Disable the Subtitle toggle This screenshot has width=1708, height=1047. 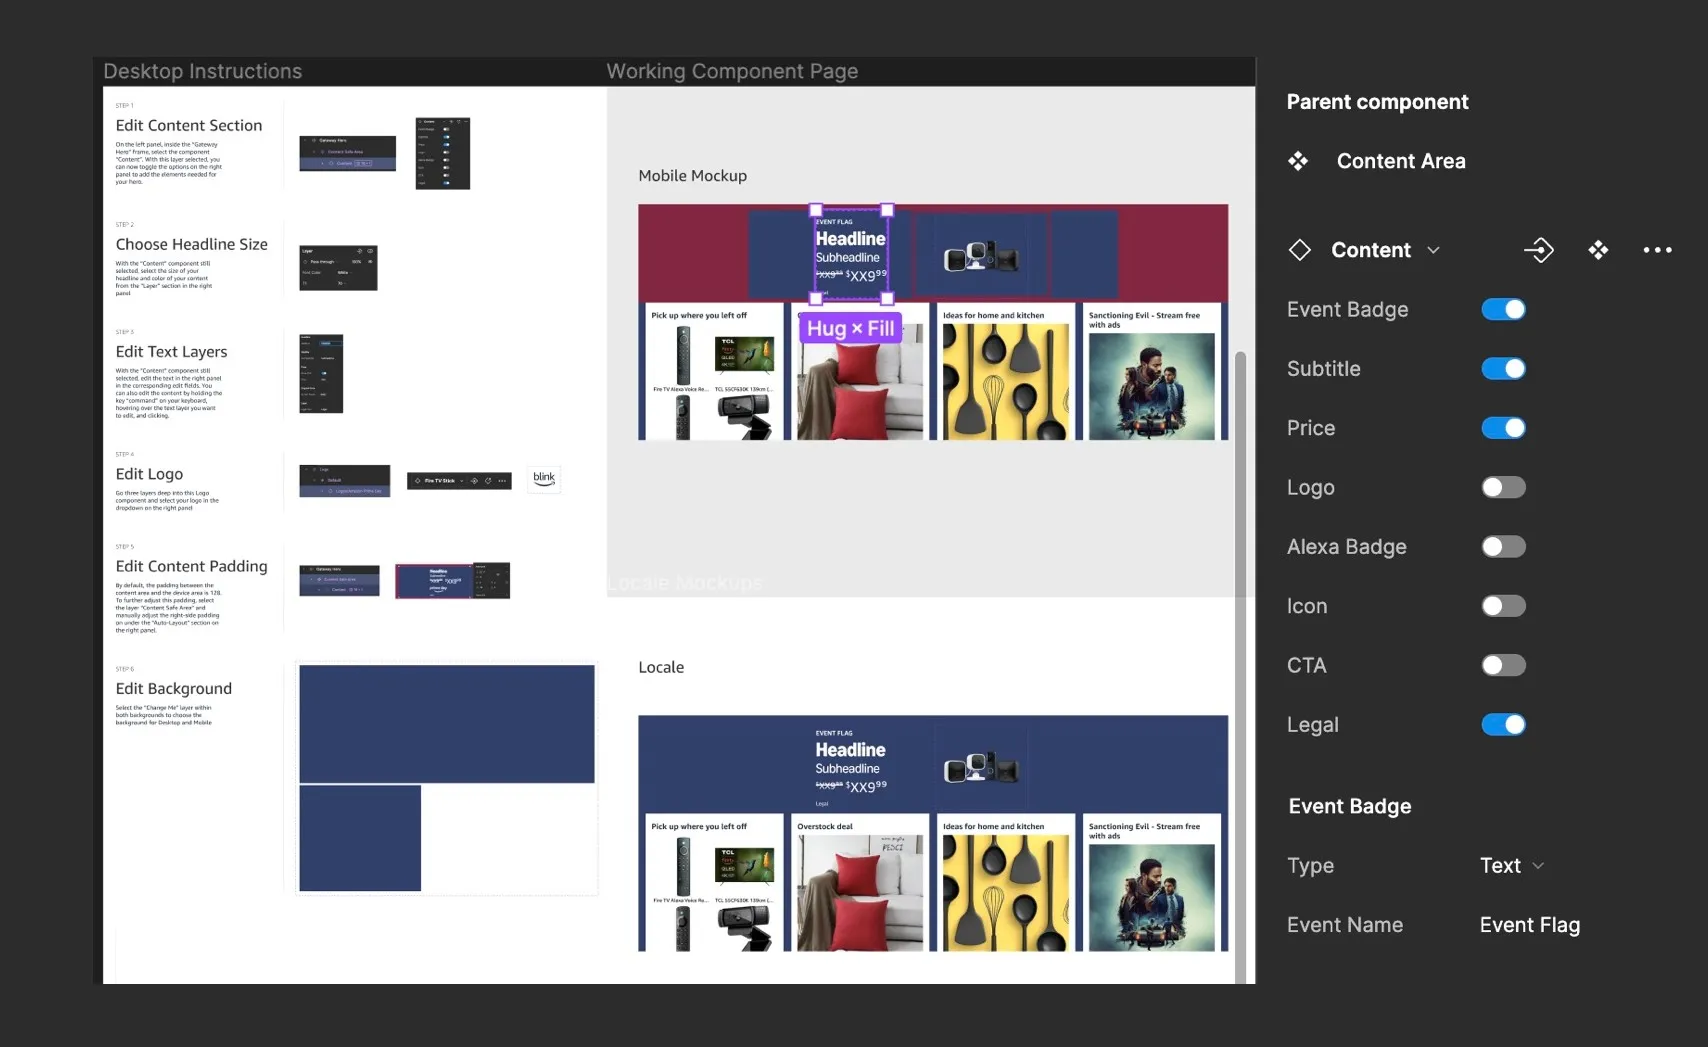(x=1503, y=369)
